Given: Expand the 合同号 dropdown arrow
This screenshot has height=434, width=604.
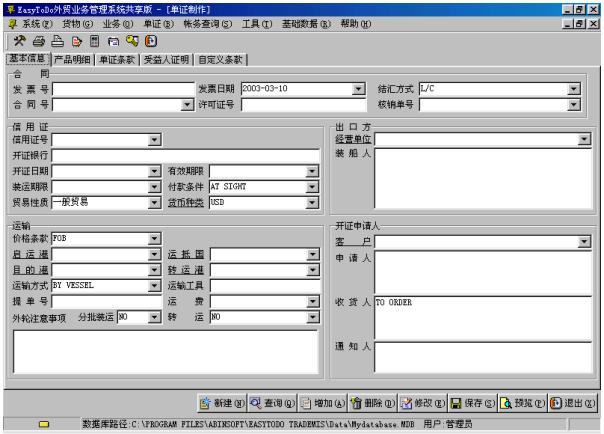Looking at the screenshot, I should [187, 104].
